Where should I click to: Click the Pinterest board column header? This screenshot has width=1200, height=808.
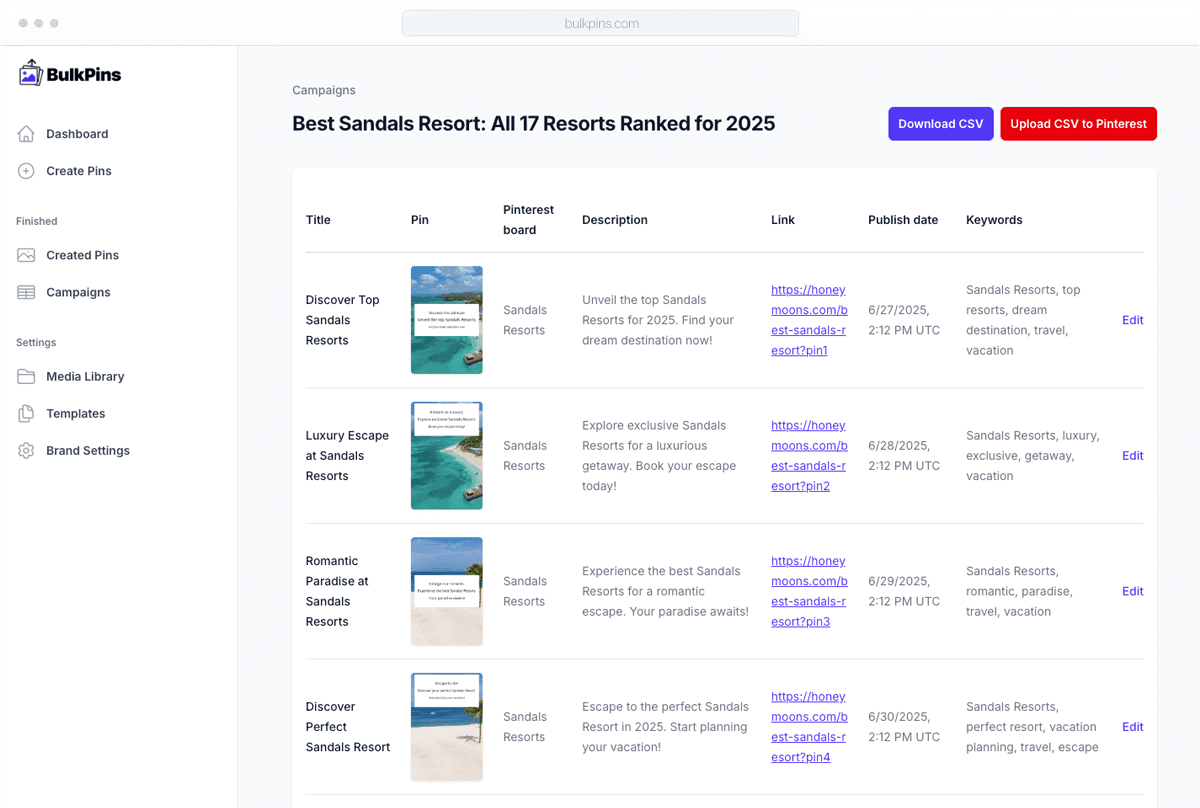pyautogui.click(x=528, y=220)
